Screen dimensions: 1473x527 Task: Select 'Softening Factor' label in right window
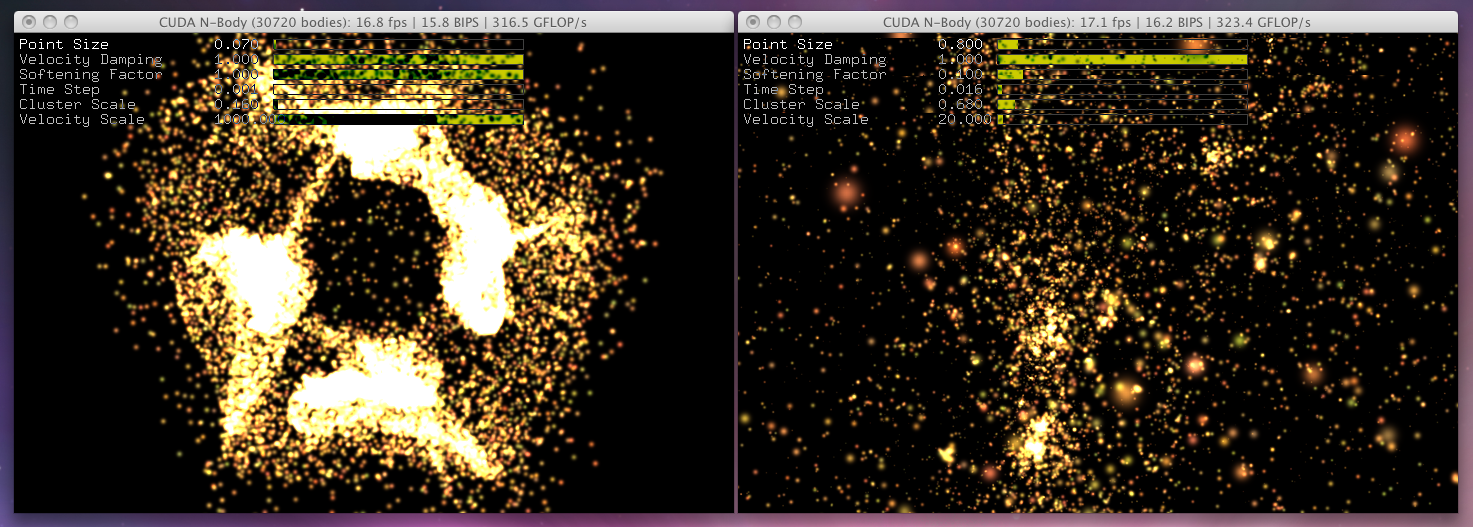(x=815, y=75)
